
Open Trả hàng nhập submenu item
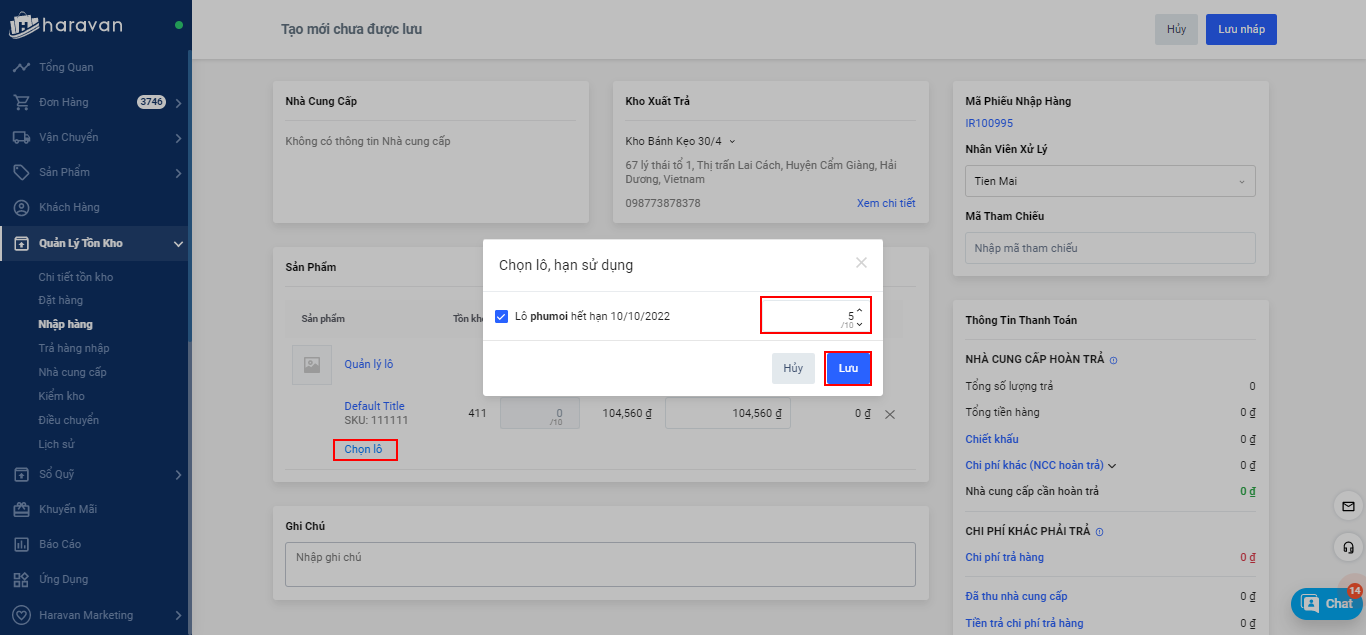[x=74, y=348]
